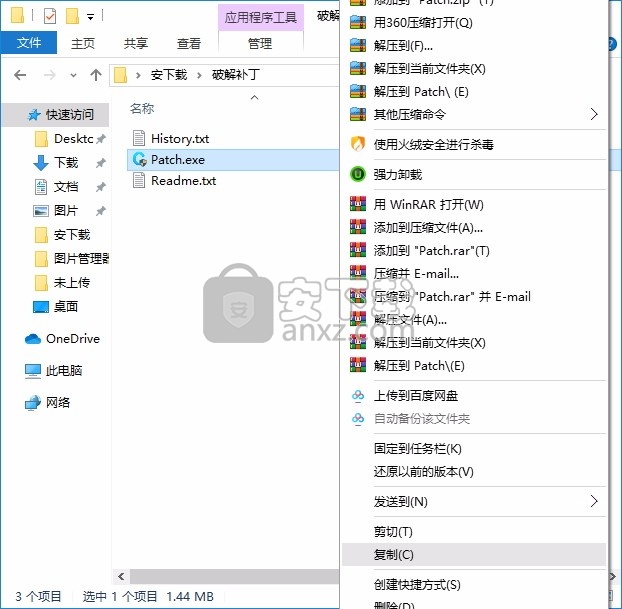Choose 解压文件(A)... menu entry
The height and width of the screenshot is (609, 622).
click(473, 319)
